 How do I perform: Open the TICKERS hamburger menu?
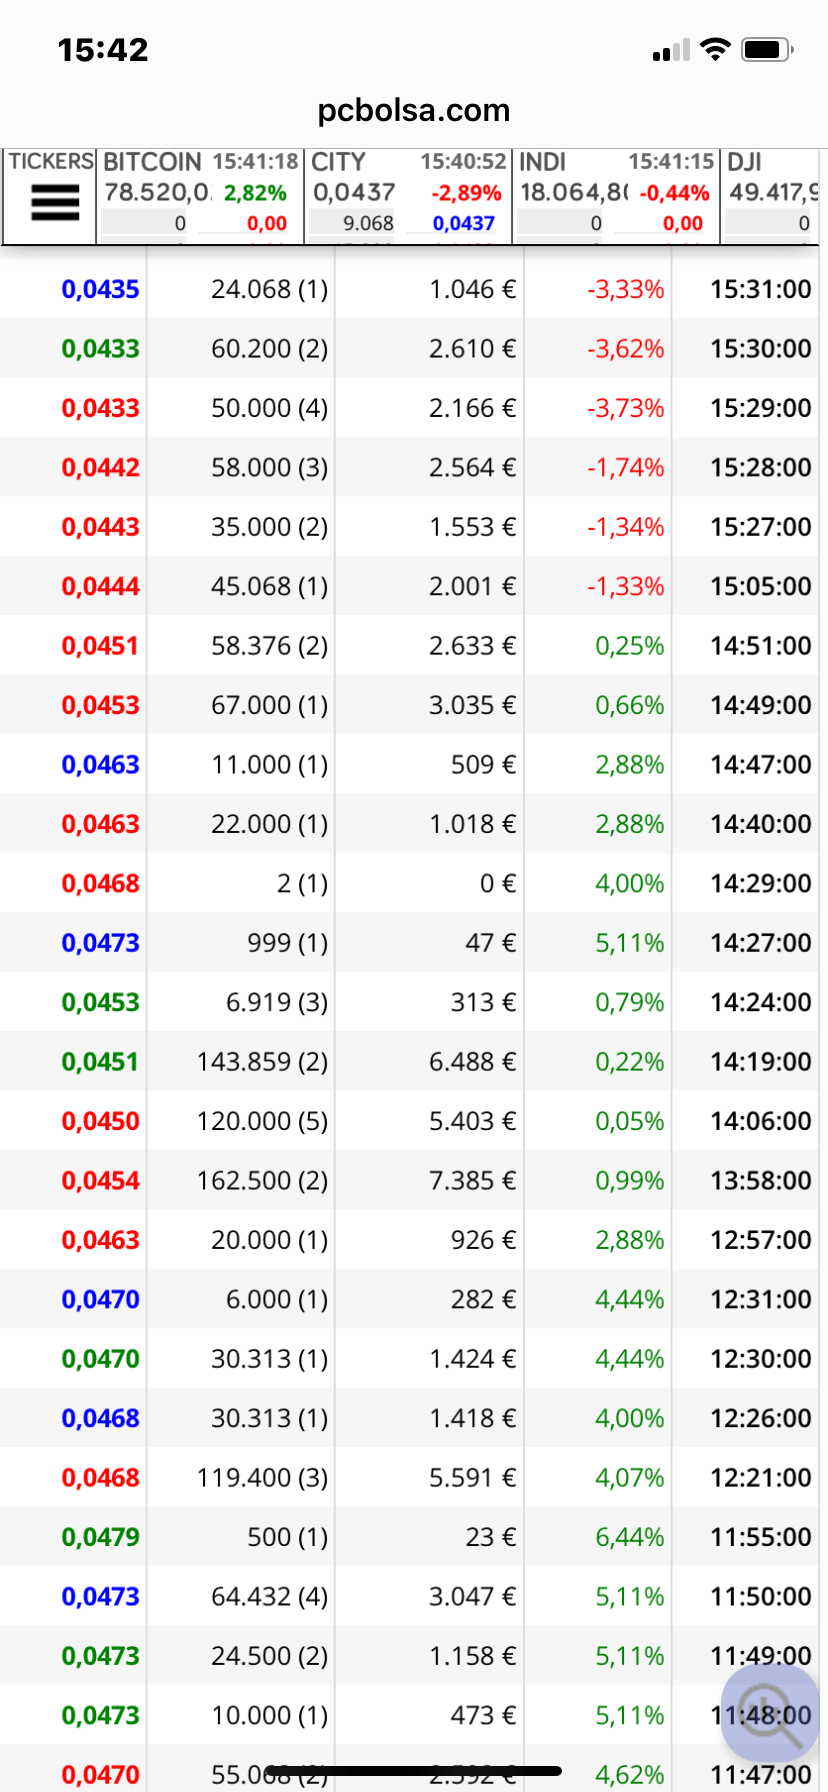click(x=55, y=203)
